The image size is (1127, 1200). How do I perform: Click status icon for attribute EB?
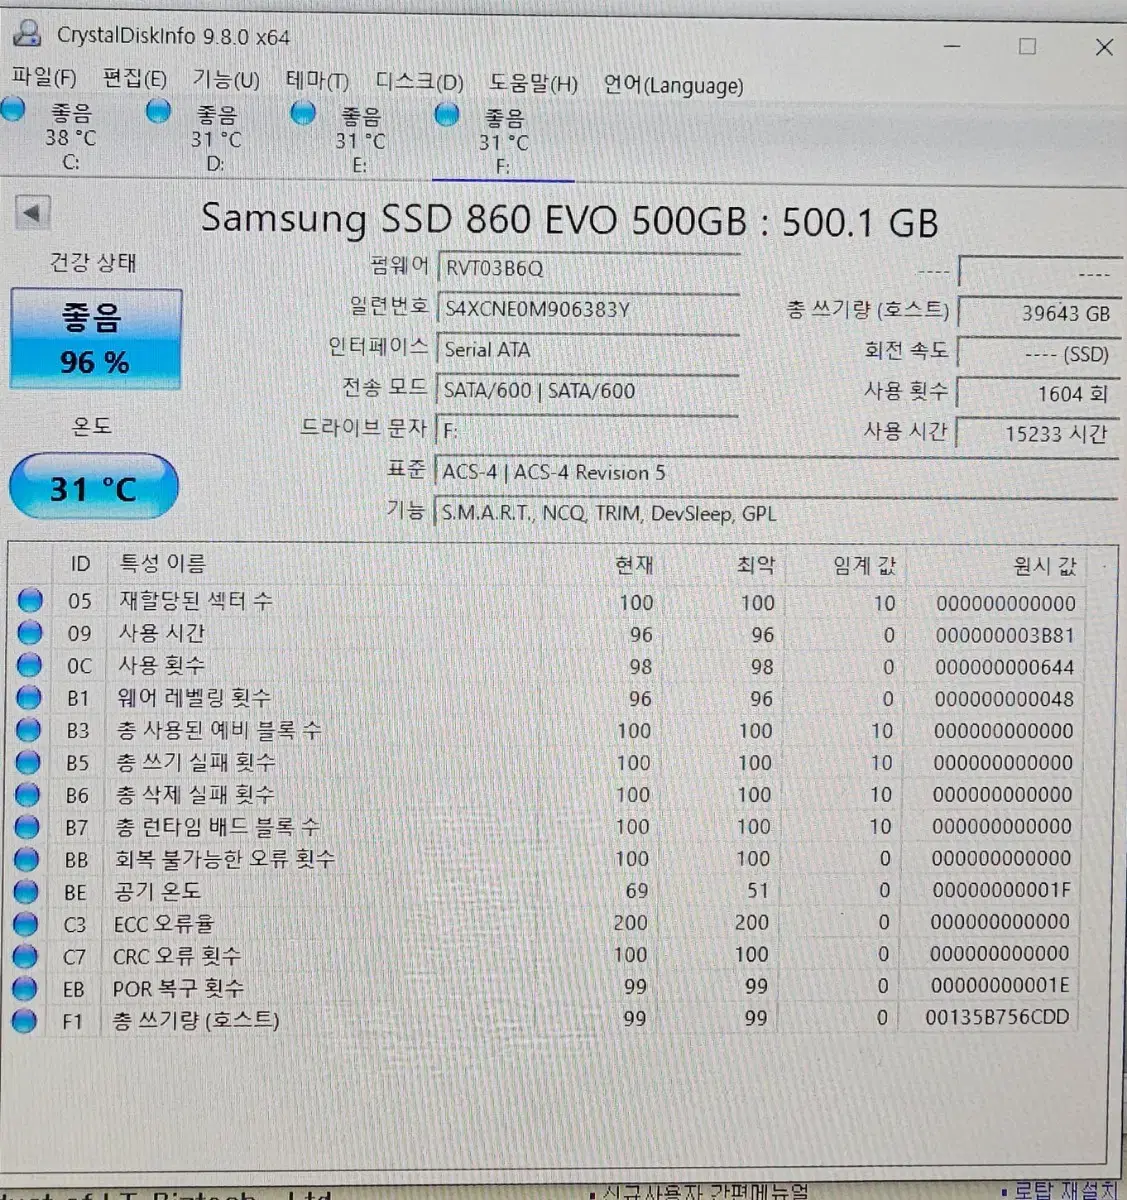(x=25, y=988)
